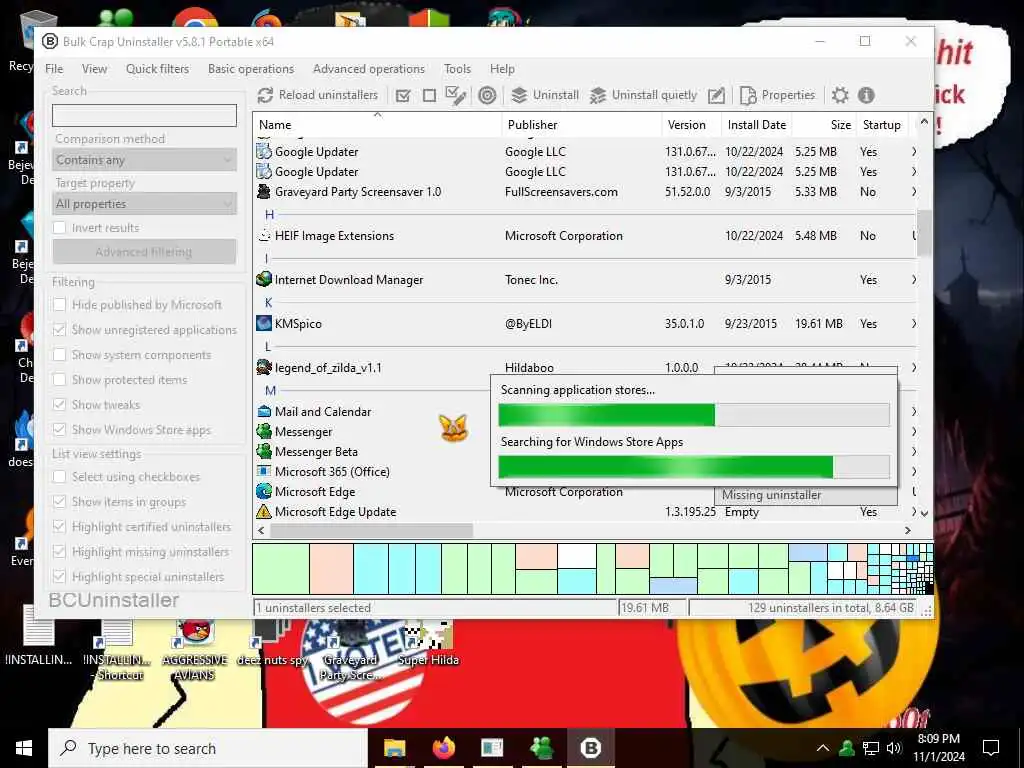1024x768 pixels.
Task: Open the Target property dropdown
Action: (x=144, y=204)
